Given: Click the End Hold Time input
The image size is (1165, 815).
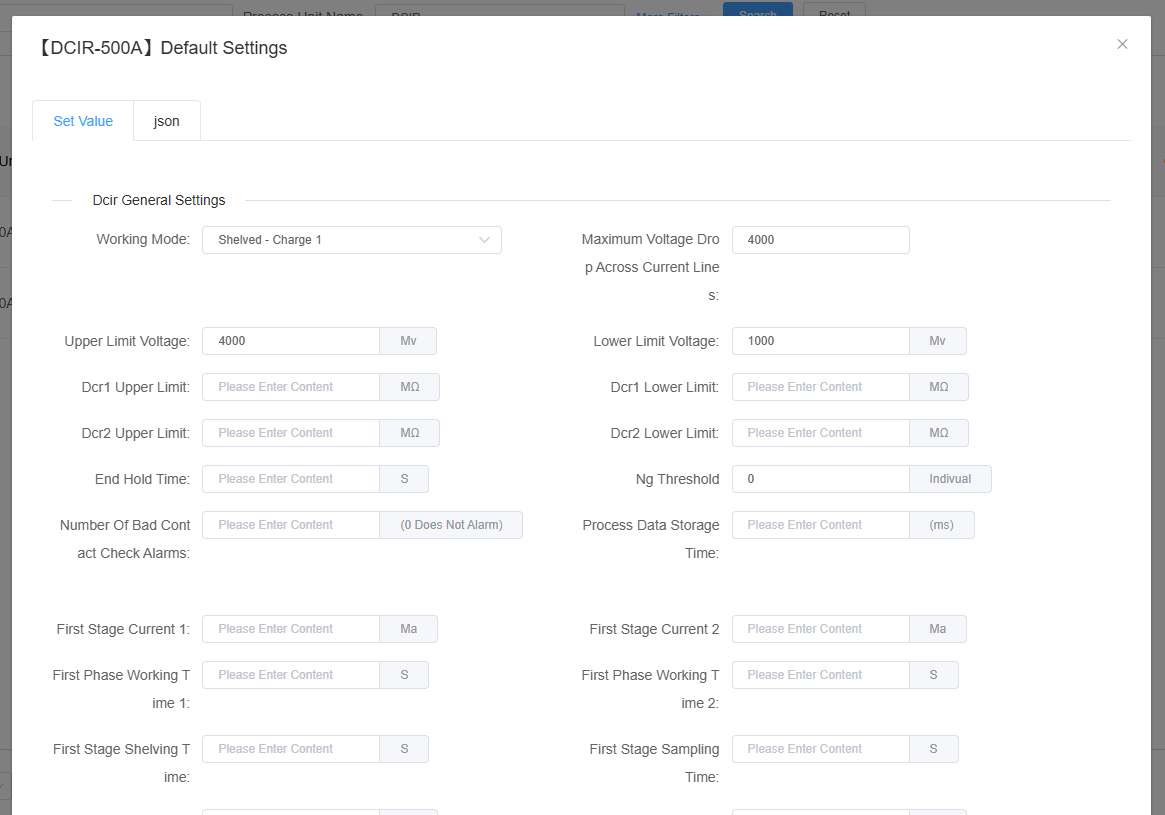Looking at the screenshot, I should click(291, 479).
